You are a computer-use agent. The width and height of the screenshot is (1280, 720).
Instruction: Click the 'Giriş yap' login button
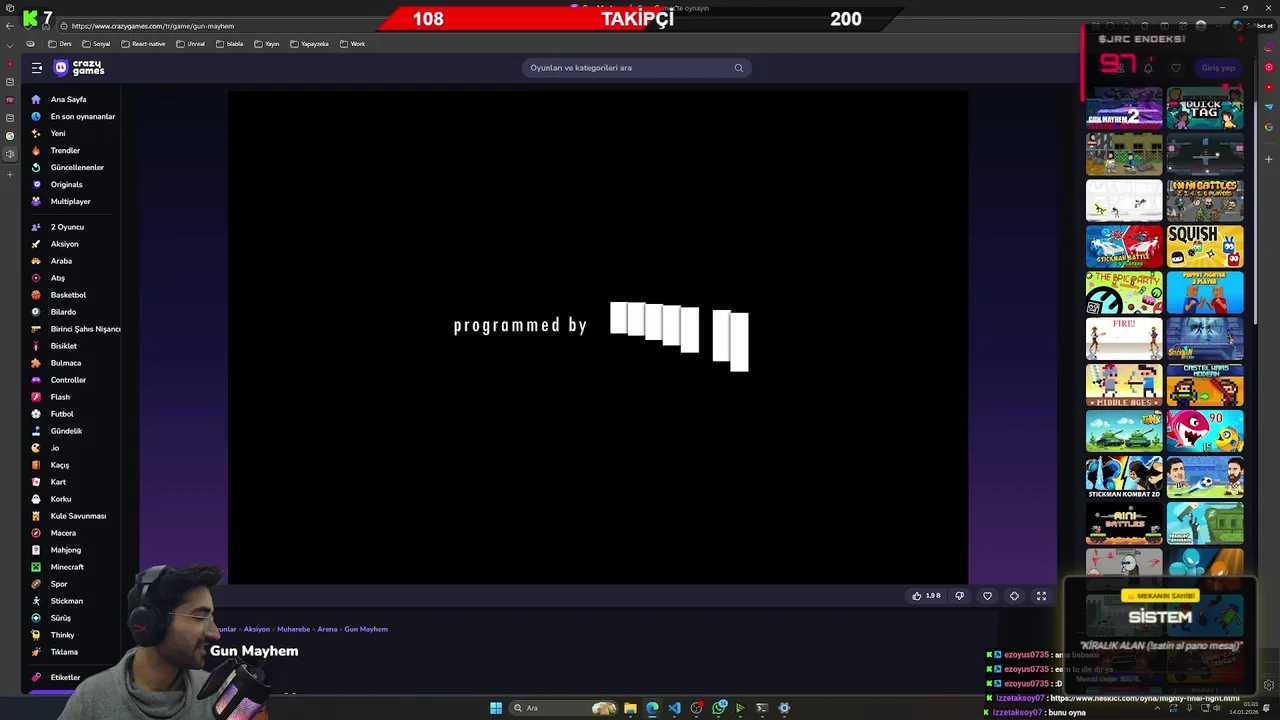[x=1218, y=68]
